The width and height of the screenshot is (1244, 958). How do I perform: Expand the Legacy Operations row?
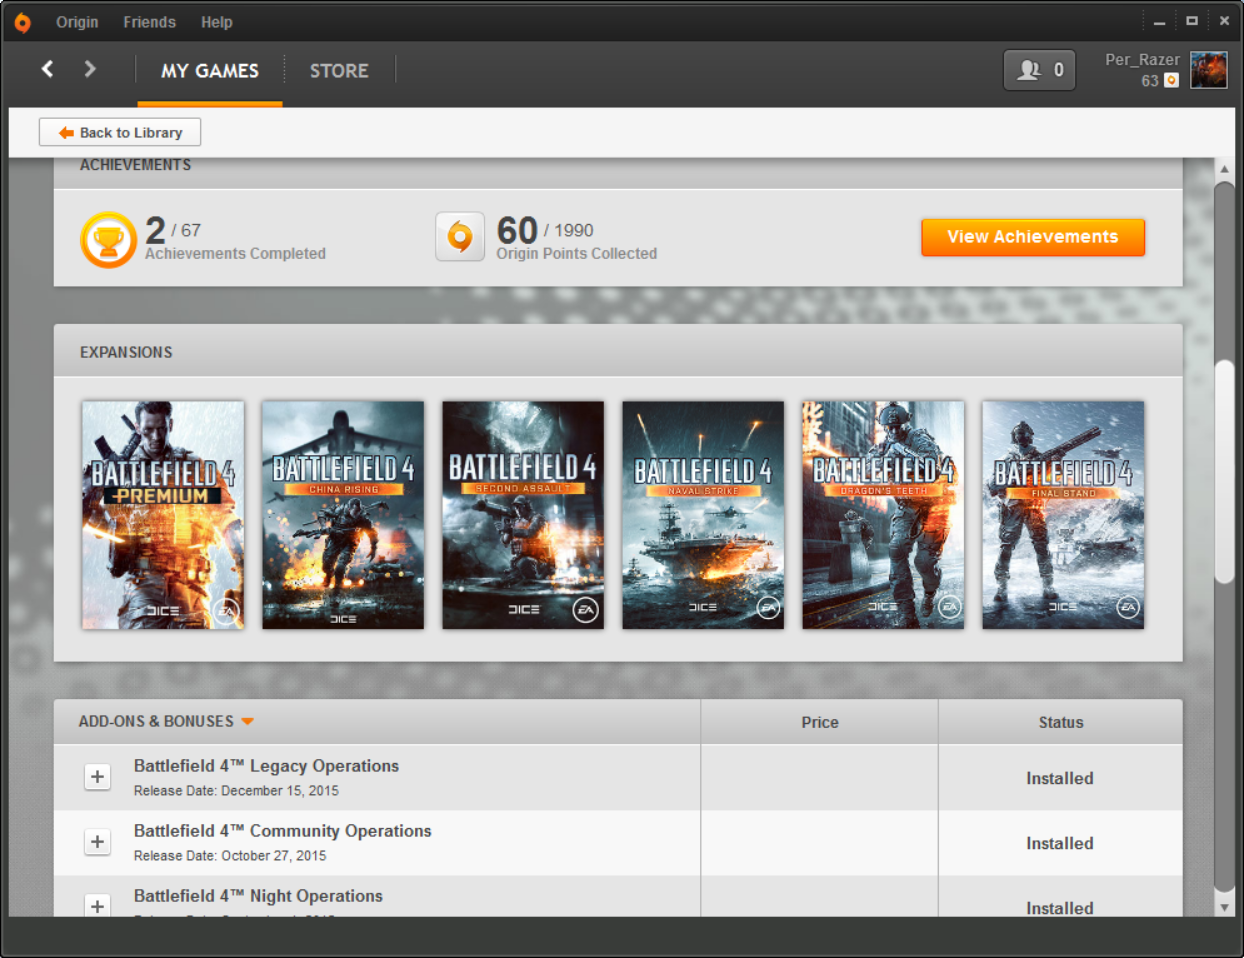(97, 777)
